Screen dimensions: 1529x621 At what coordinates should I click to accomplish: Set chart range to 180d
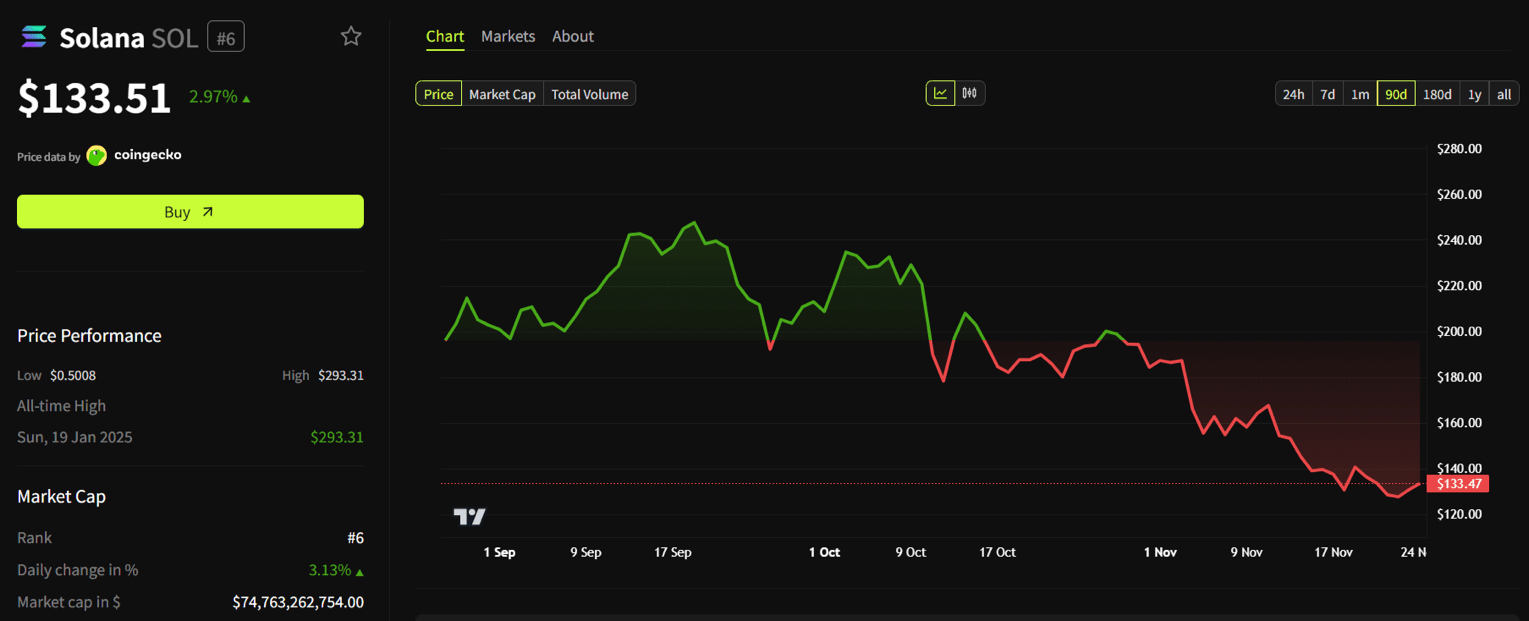[1437, 94]
